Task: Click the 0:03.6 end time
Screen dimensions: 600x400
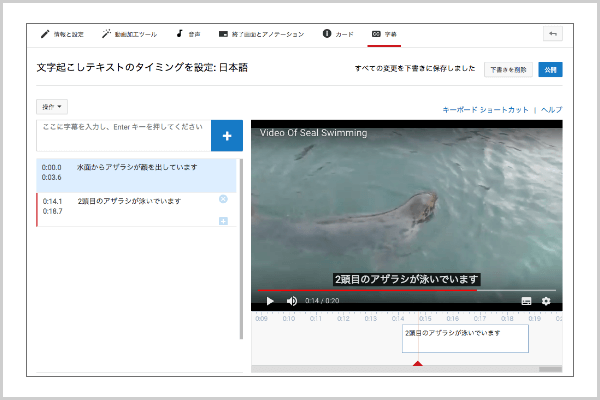Action: (52, 177)
